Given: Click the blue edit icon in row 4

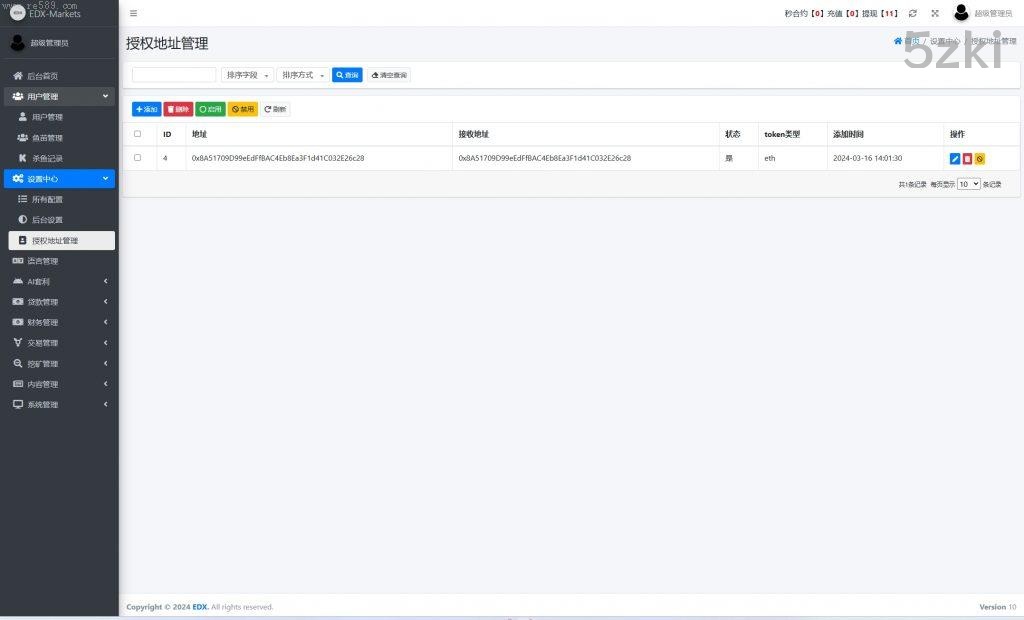Looking at the screenshot, I should point(954,159).
